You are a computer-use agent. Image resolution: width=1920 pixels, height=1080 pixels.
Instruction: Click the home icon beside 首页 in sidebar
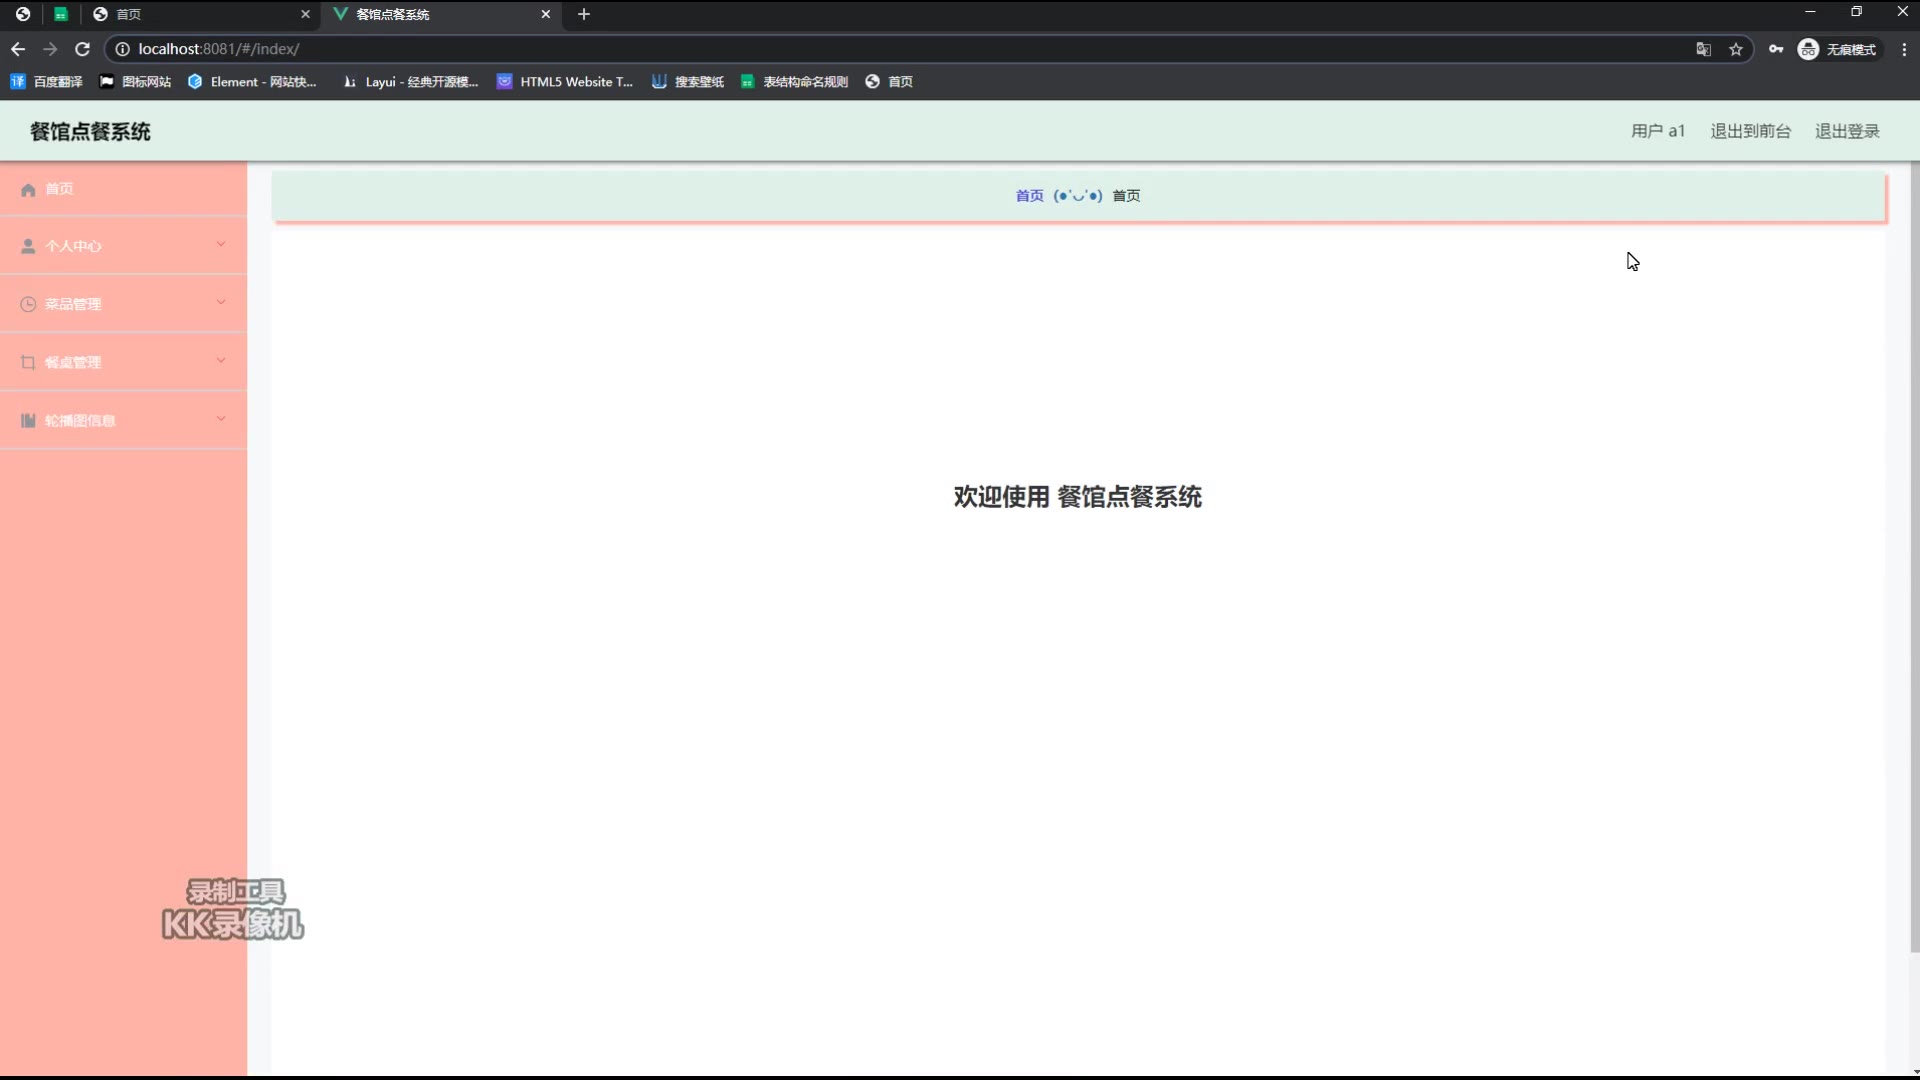[x=28, y=190]
